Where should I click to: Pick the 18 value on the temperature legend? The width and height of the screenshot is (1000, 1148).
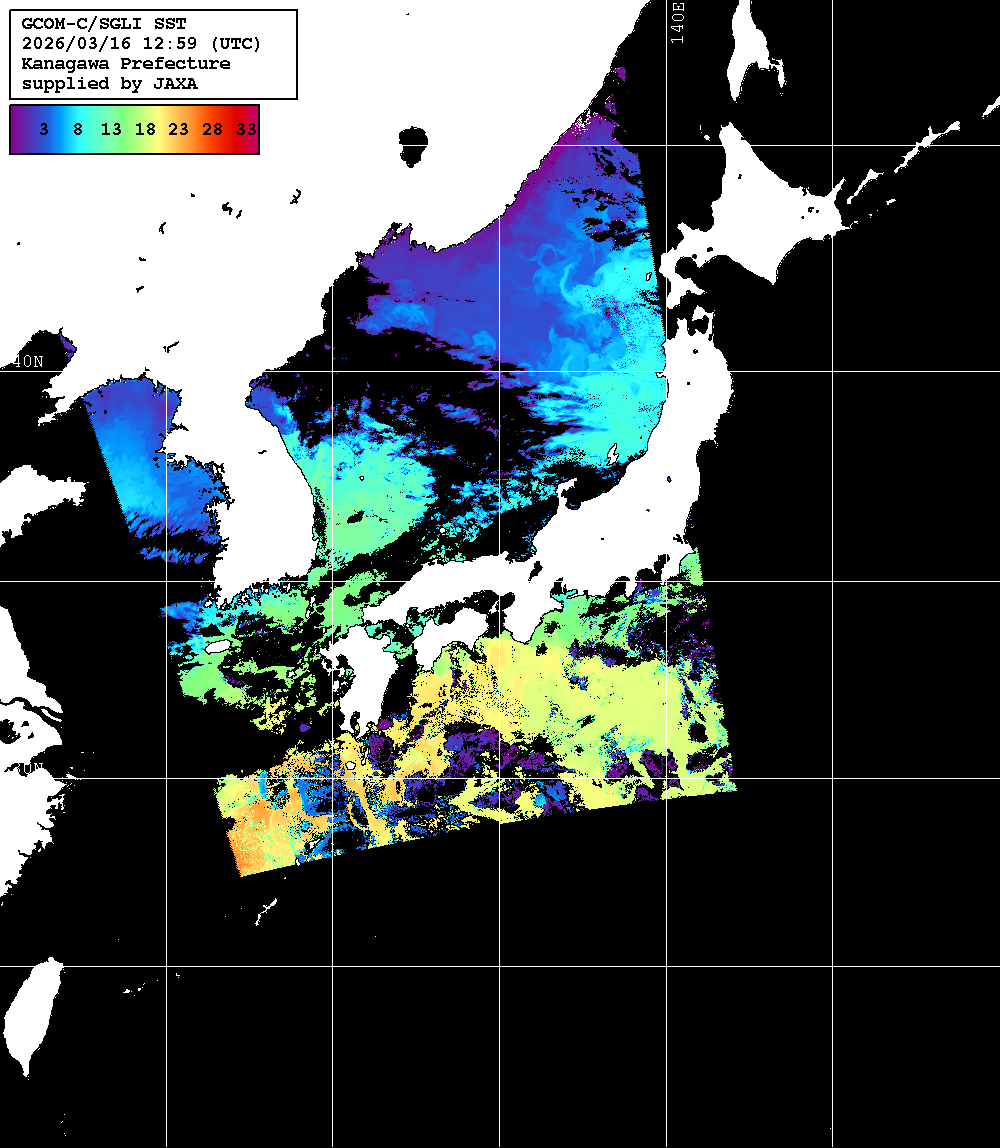click(145, 129)
